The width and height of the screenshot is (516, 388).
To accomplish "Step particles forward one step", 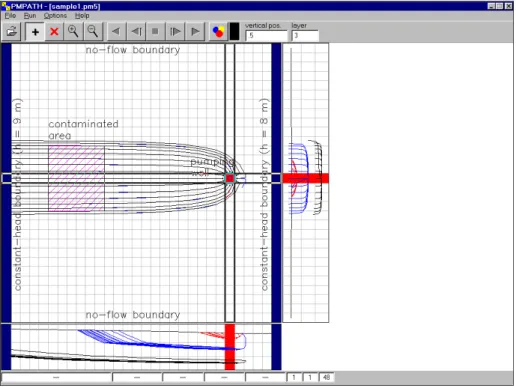I will click(x=175, y=32).
